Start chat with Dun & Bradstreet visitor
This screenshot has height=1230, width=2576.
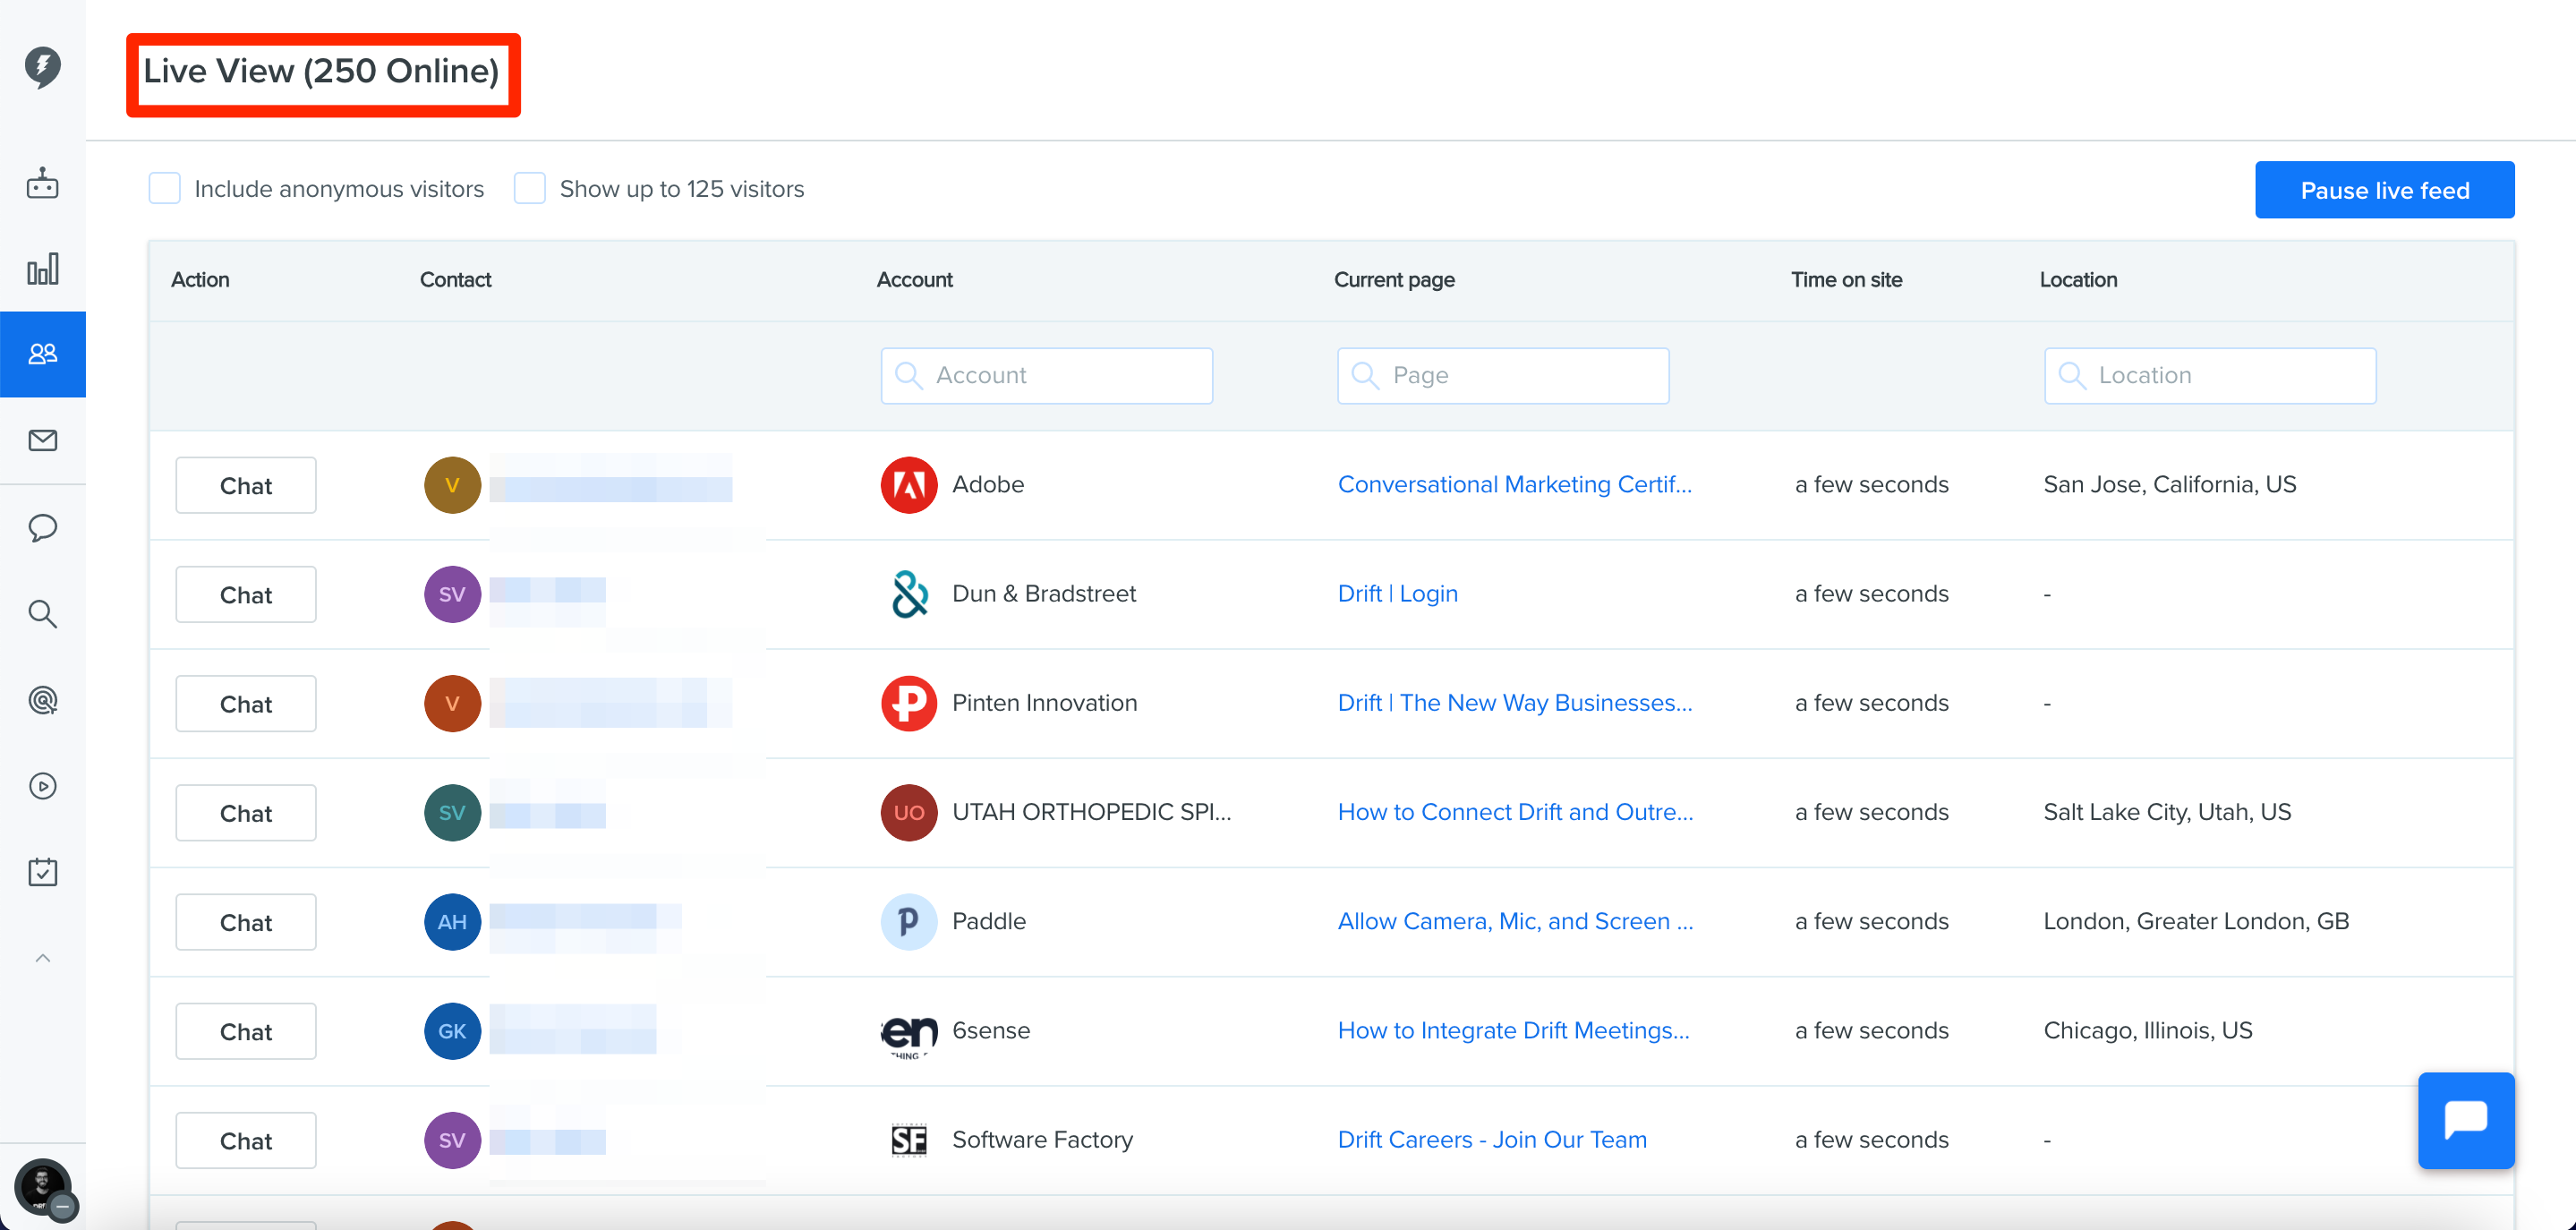click(246, 594)
